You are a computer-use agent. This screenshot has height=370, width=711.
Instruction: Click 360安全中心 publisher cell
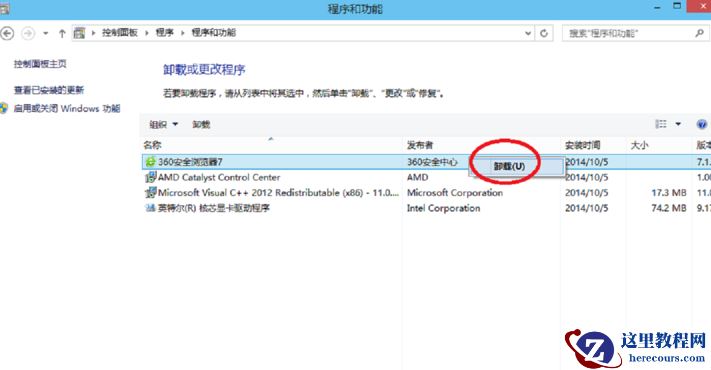click(432, 162)
